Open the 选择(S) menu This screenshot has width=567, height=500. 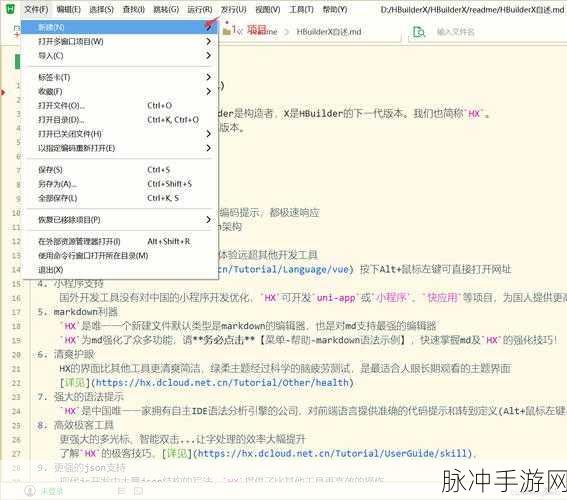pos(102,10)
